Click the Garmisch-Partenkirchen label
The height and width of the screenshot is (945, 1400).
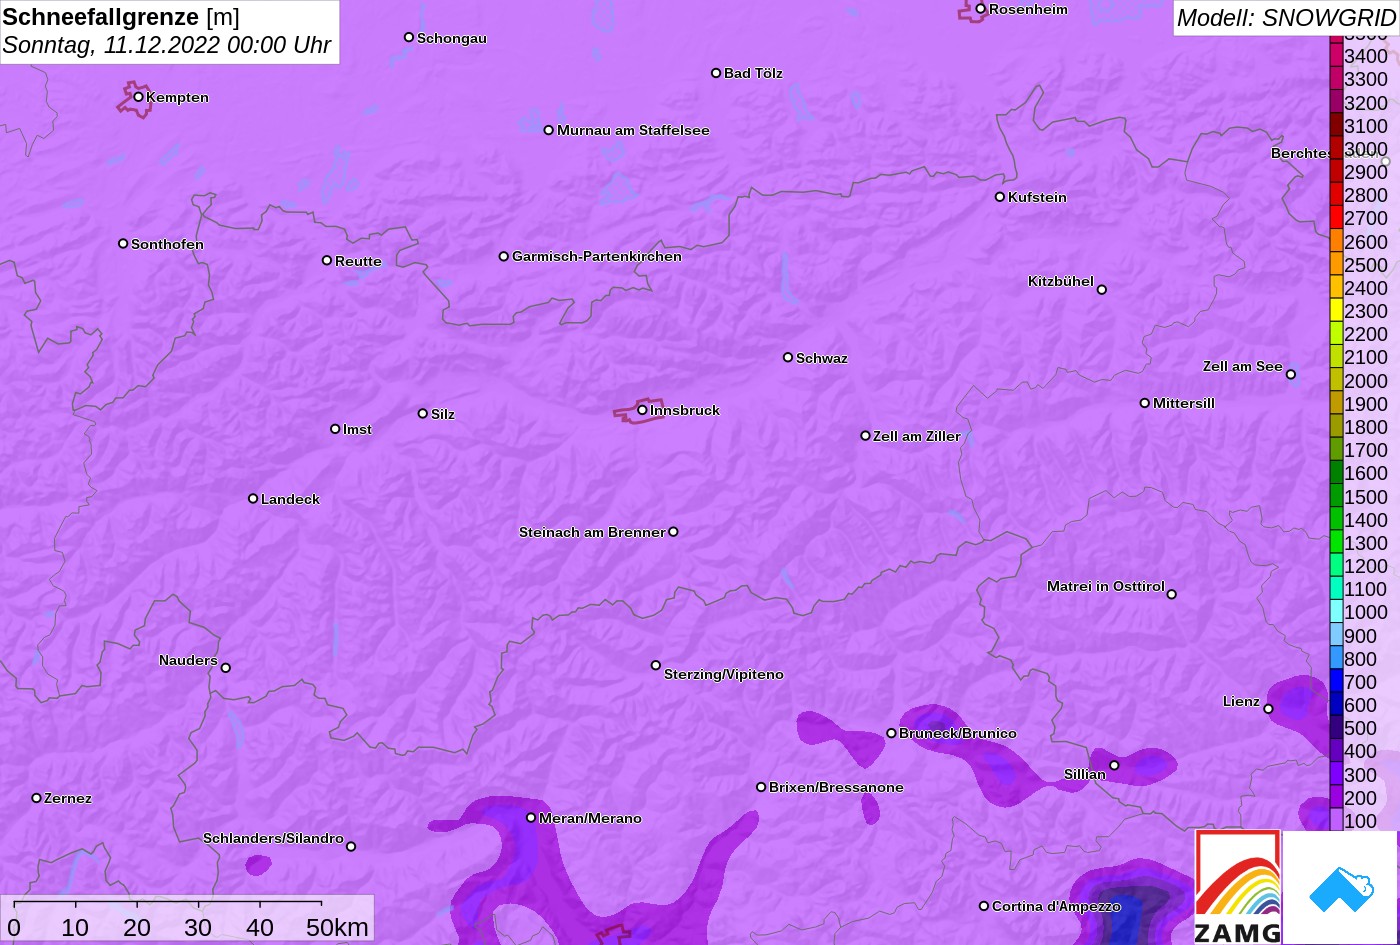(597, 256)
